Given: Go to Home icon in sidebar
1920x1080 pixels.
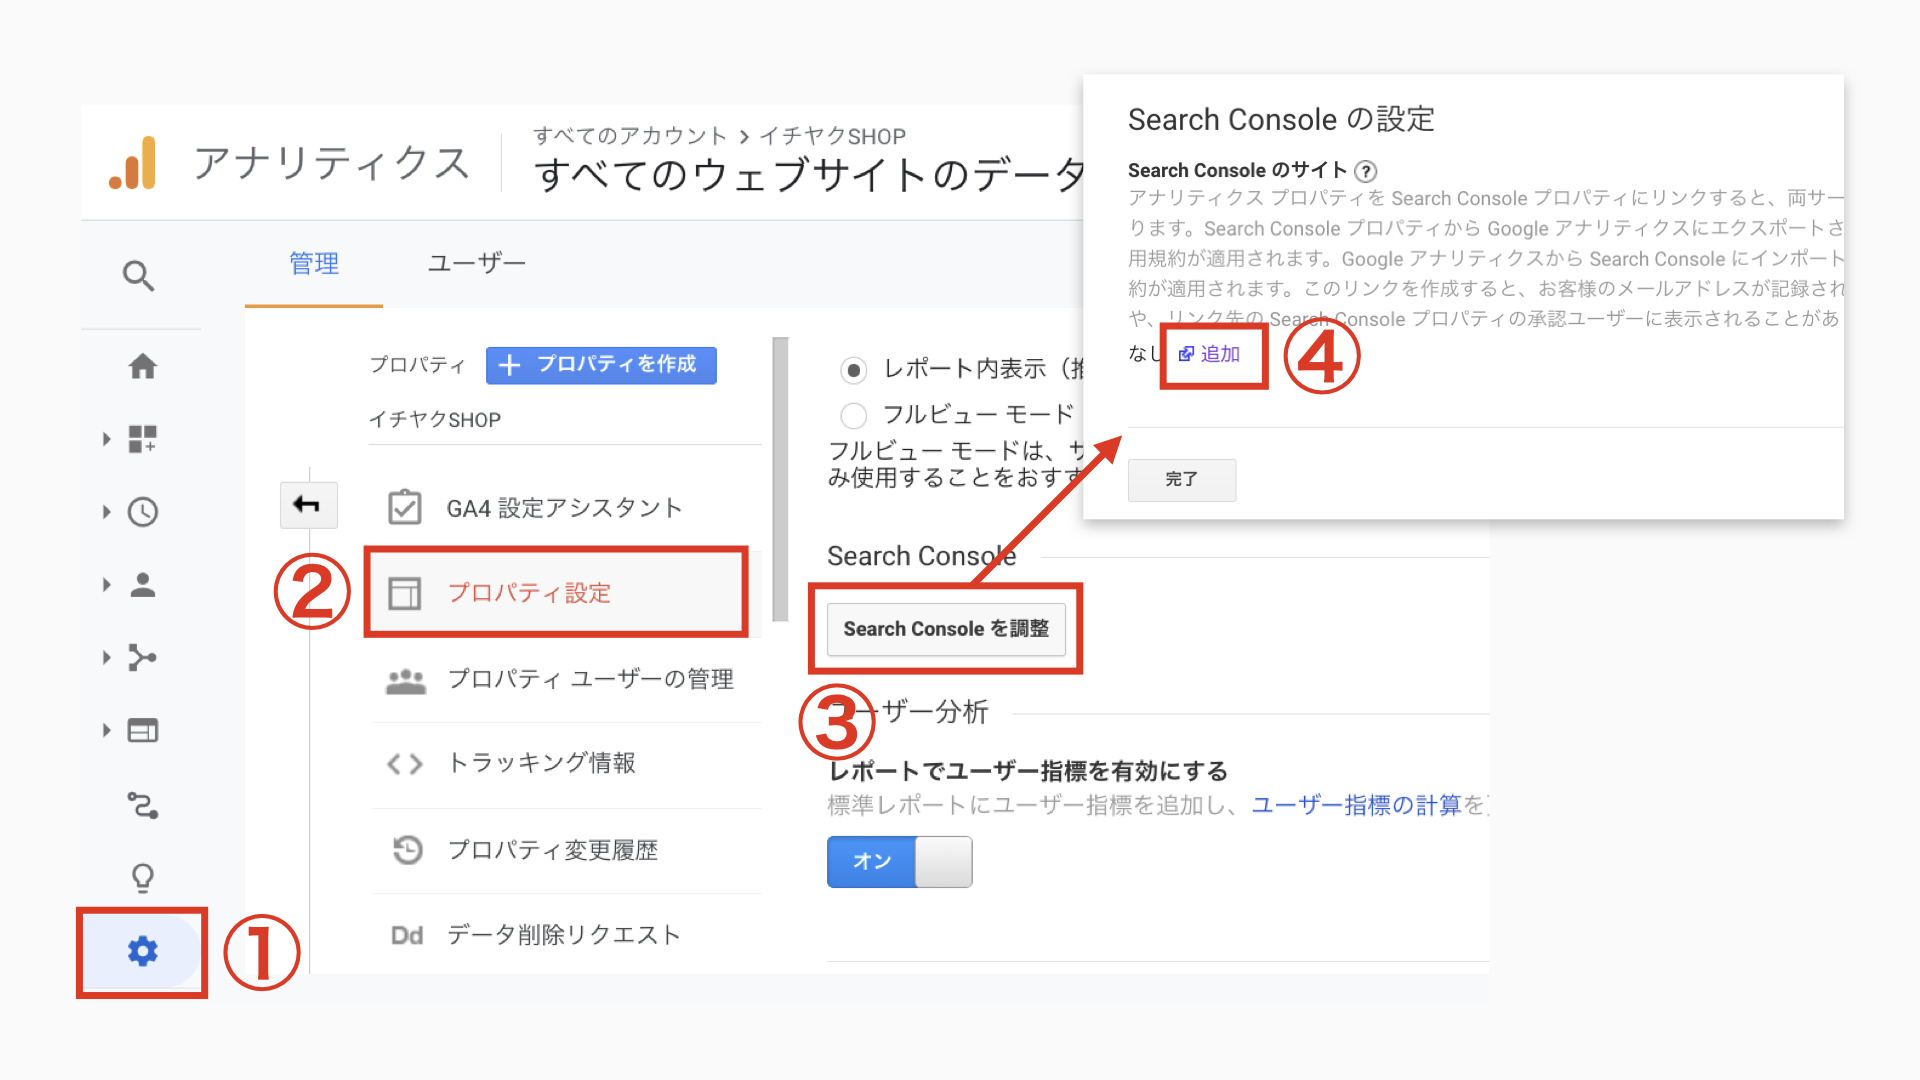Looking at the screenshot, I should pos(143,366).
